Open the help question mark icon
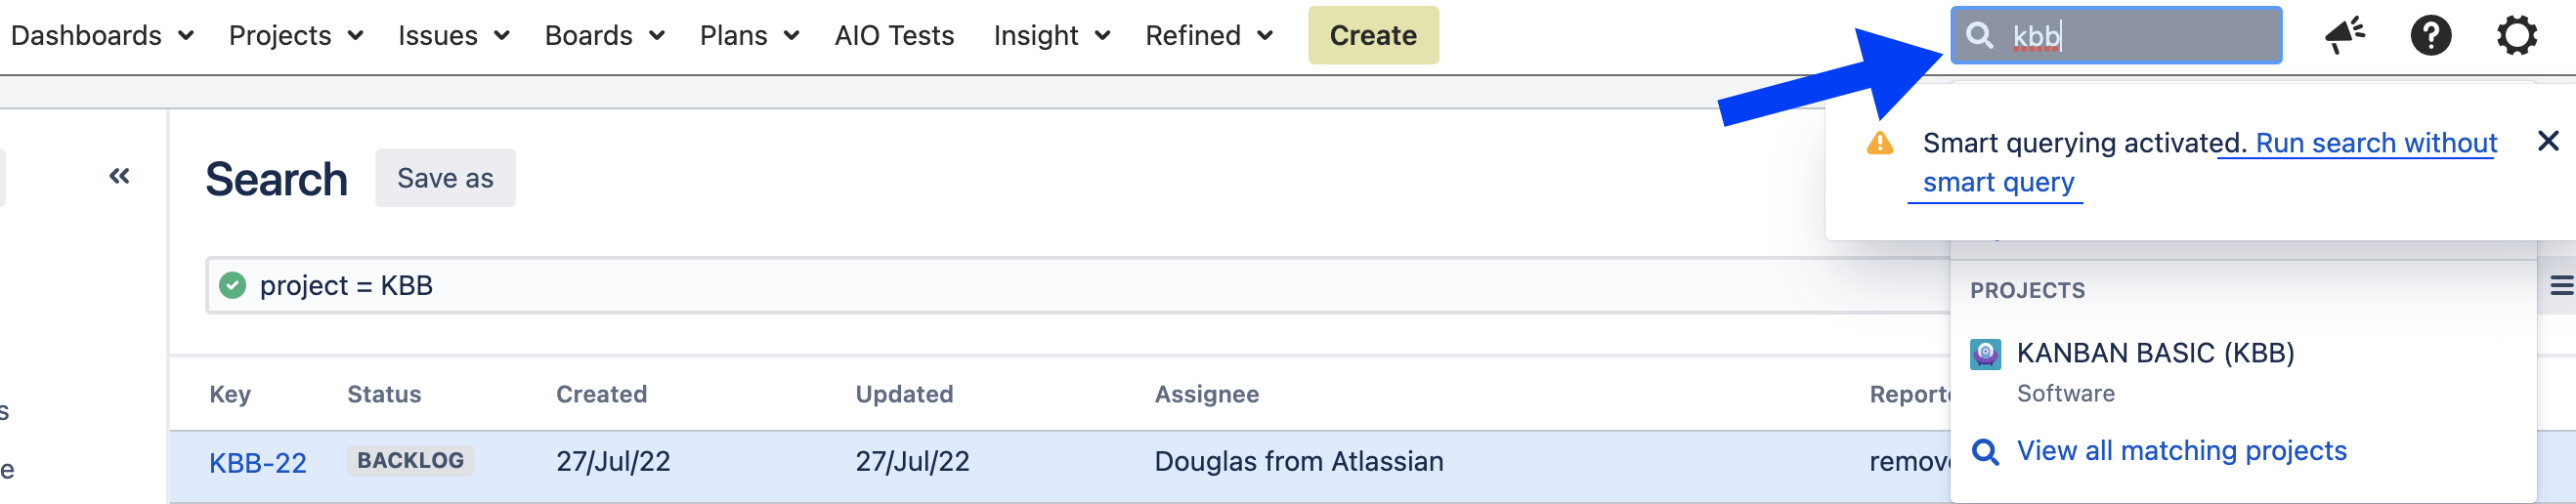This screenshot has width=2576, height=504. tap(2430, 36)
